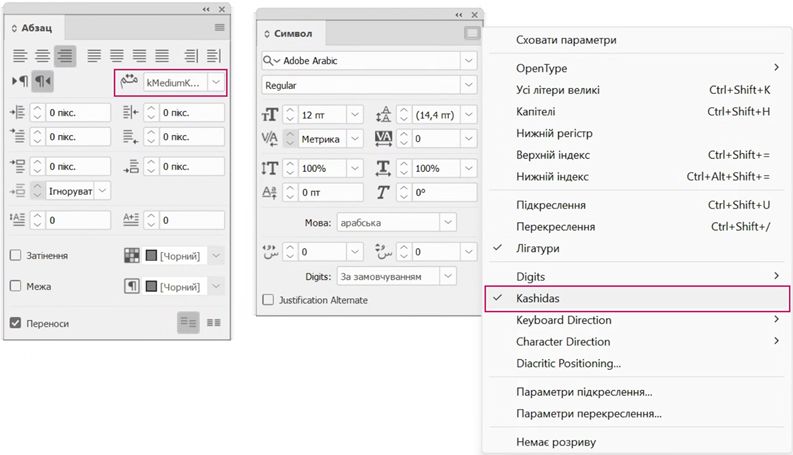Open the Keyboard Direction submenu

point(636,320)
